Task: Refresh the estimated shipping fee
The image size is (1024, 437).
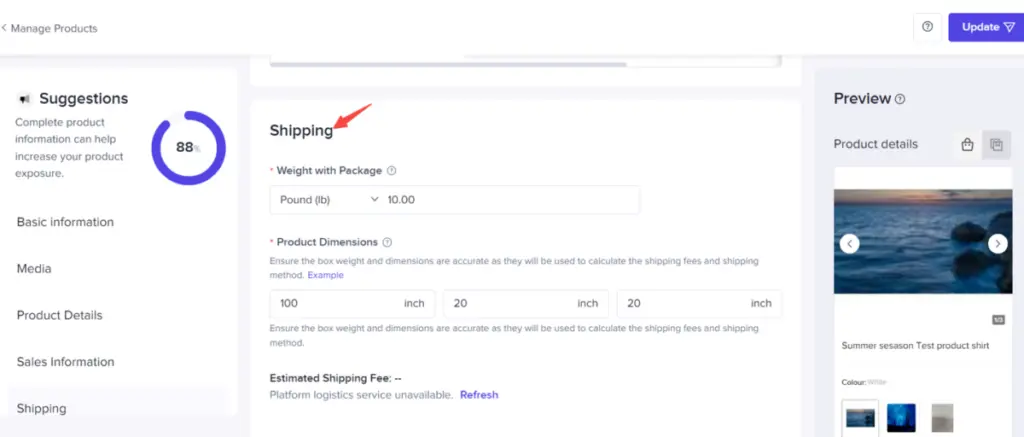Action: tap(479, 395)
